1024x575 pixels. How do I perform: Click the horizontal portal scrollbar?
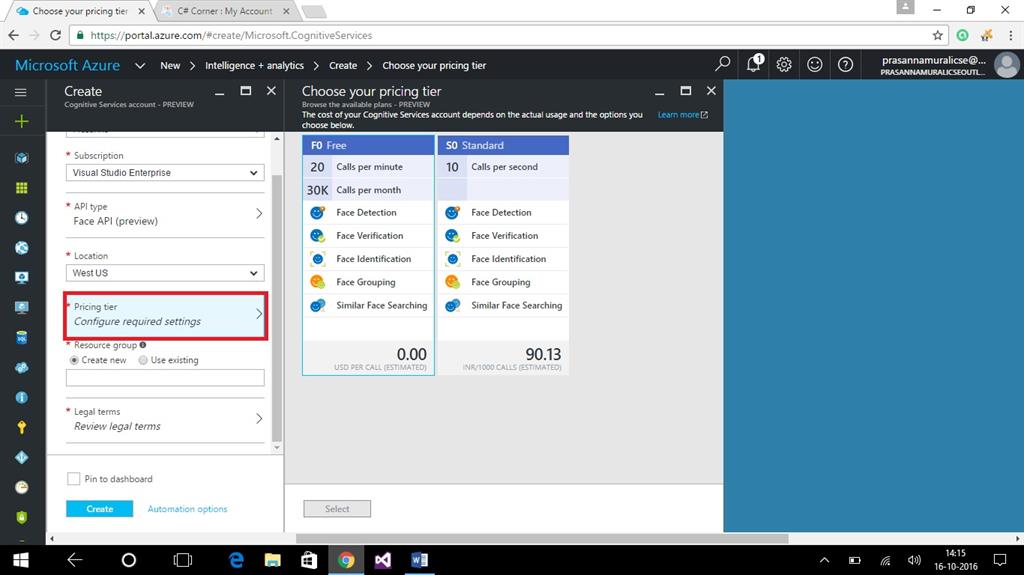(542, 538)
